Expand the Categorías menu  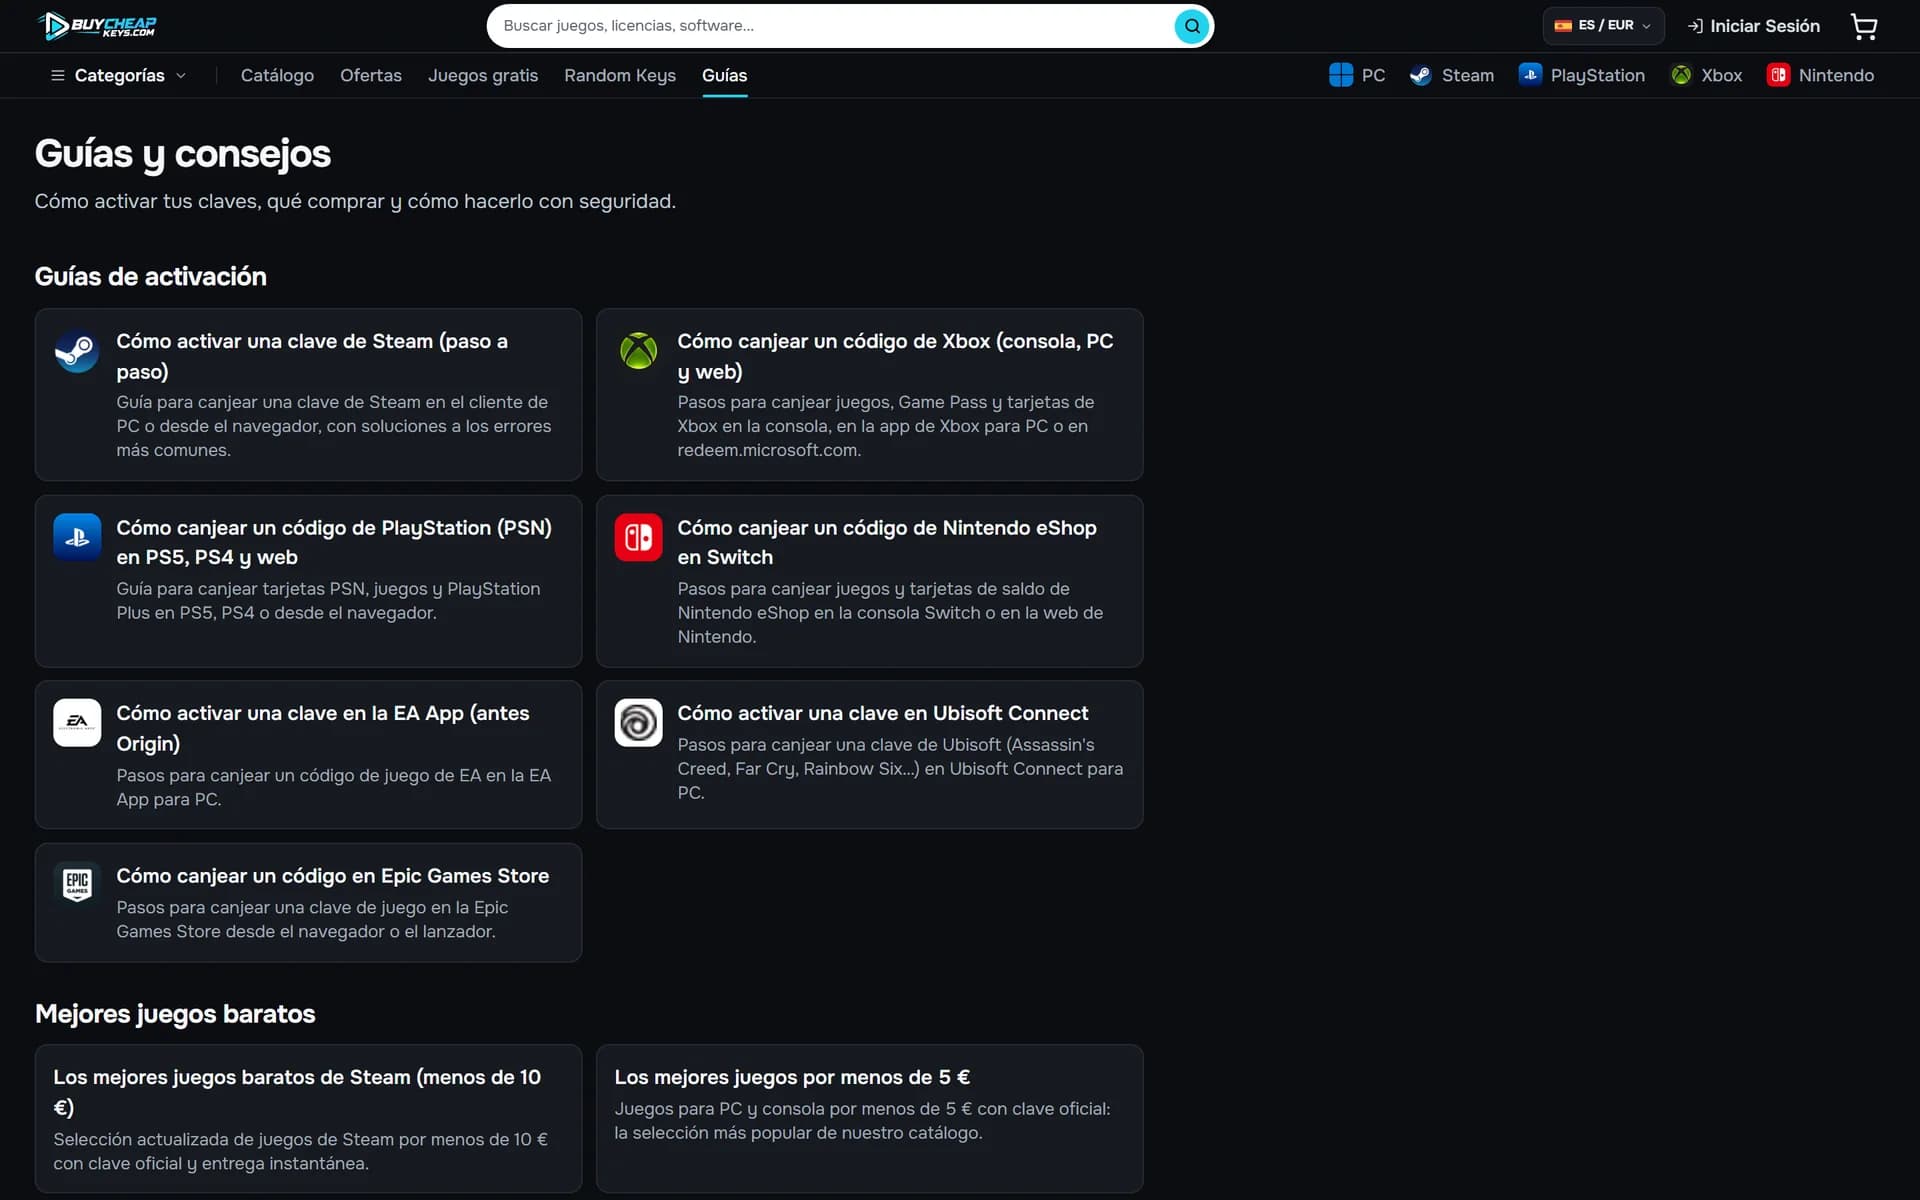(x=118, y=75)
